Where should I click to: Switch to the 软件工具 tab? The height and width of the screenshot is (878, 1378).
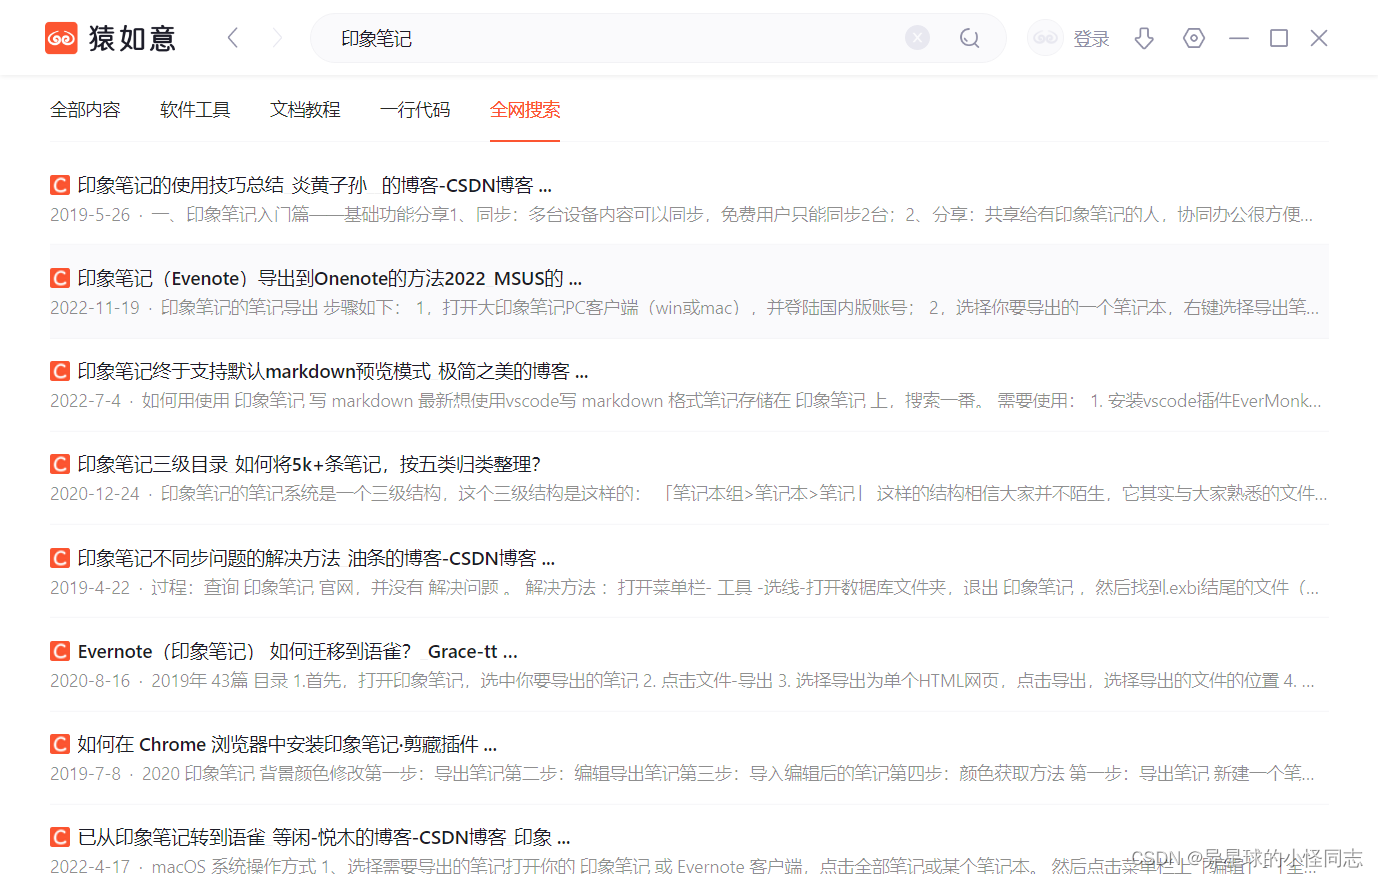click(195, 110)
